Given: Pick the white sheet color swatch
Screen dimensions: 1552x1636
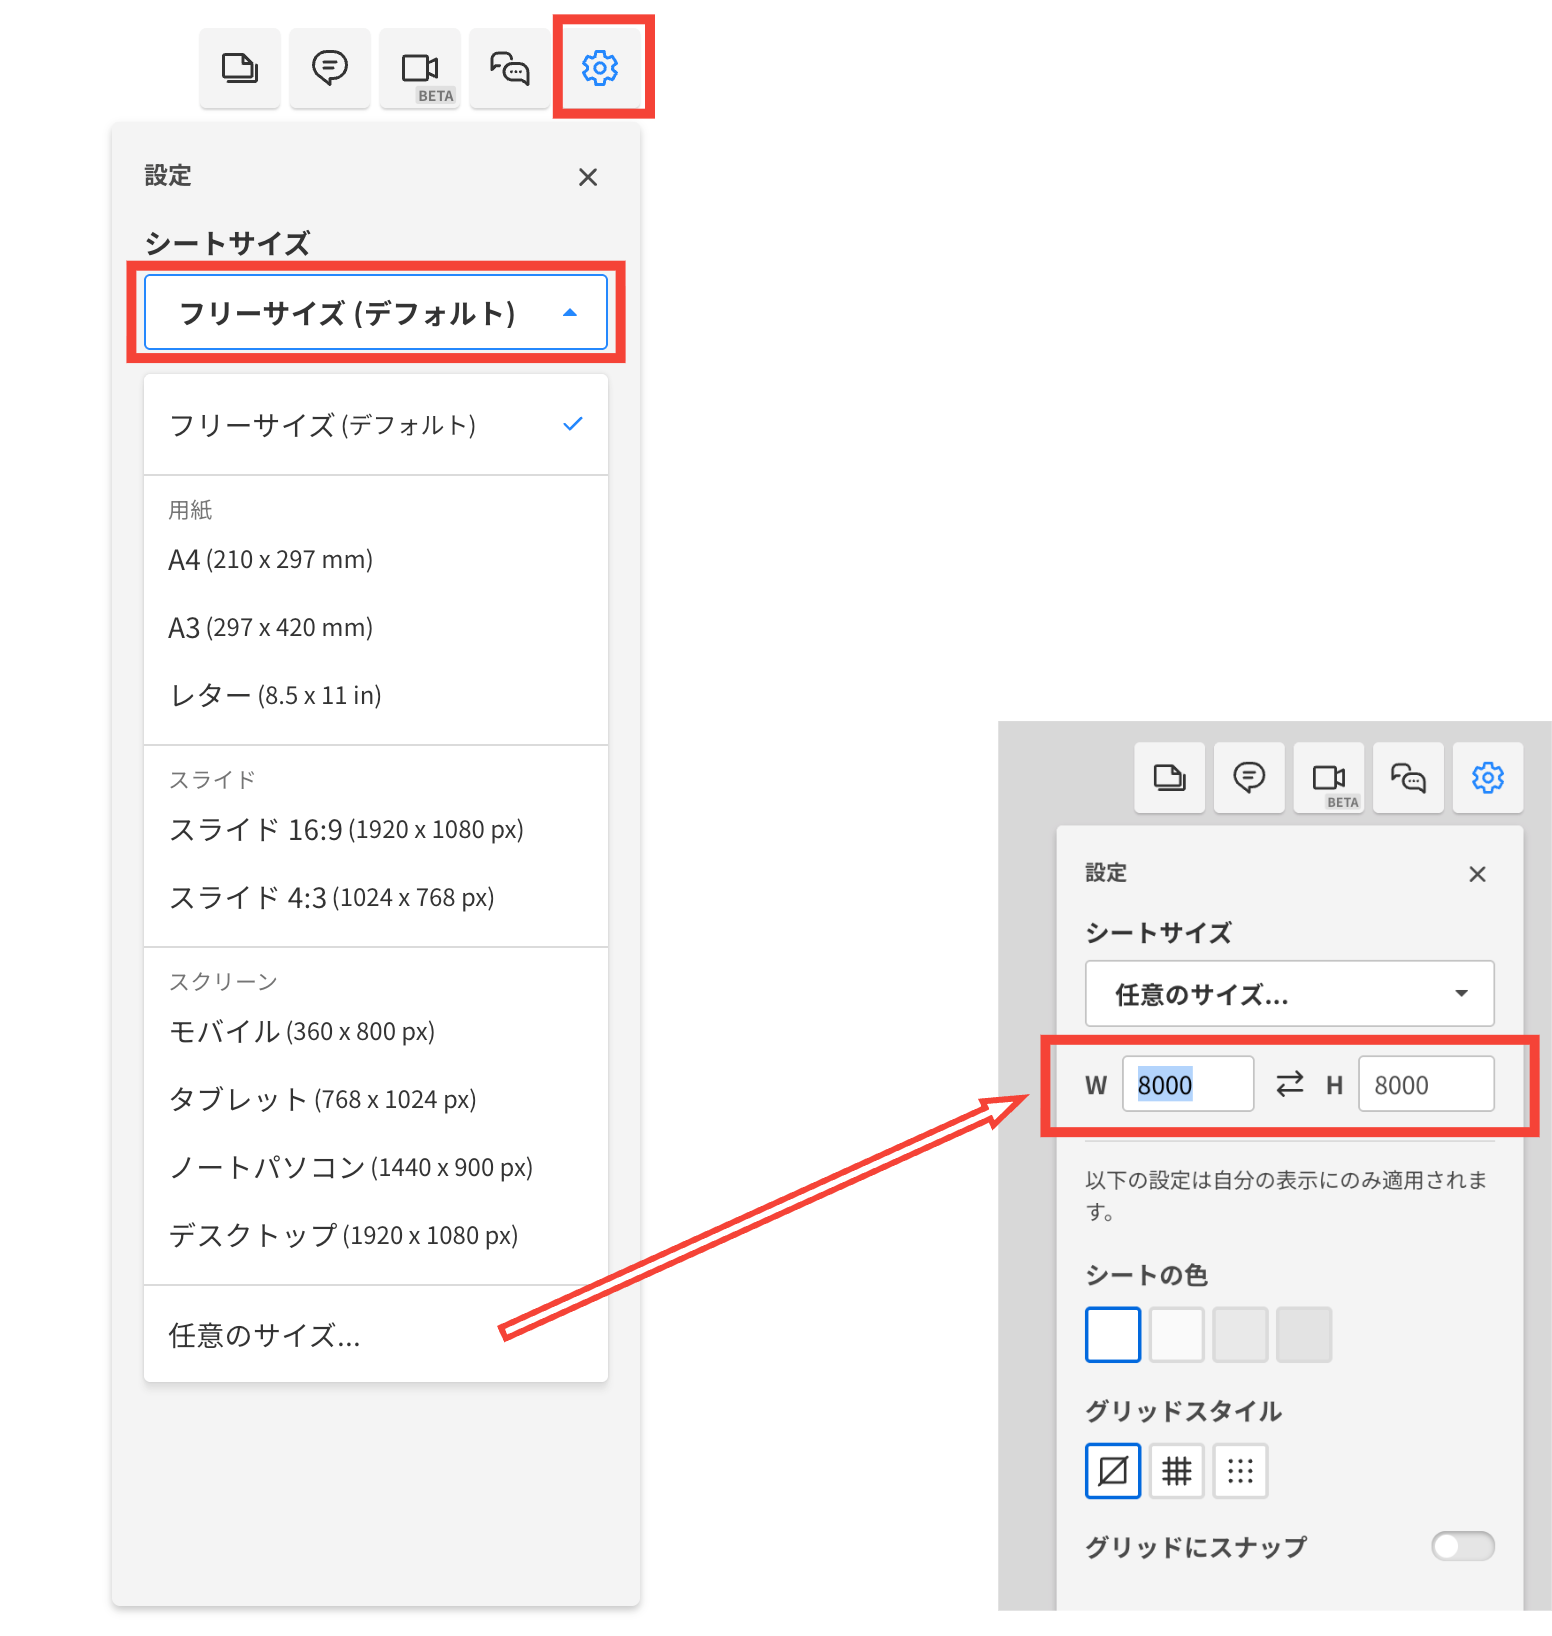Looking at the screenshot, I should click(1113, 1334).
